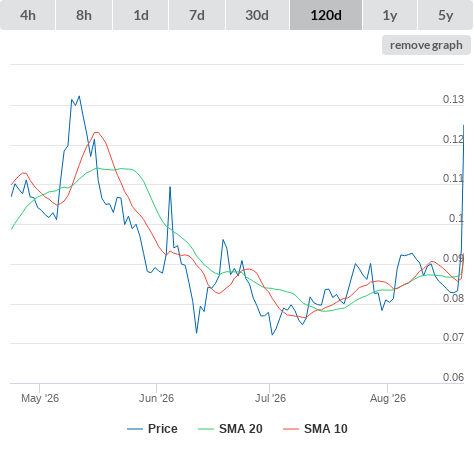Toggle SMA 20 legend entry
474x455 pixels.
coord(240,429)
